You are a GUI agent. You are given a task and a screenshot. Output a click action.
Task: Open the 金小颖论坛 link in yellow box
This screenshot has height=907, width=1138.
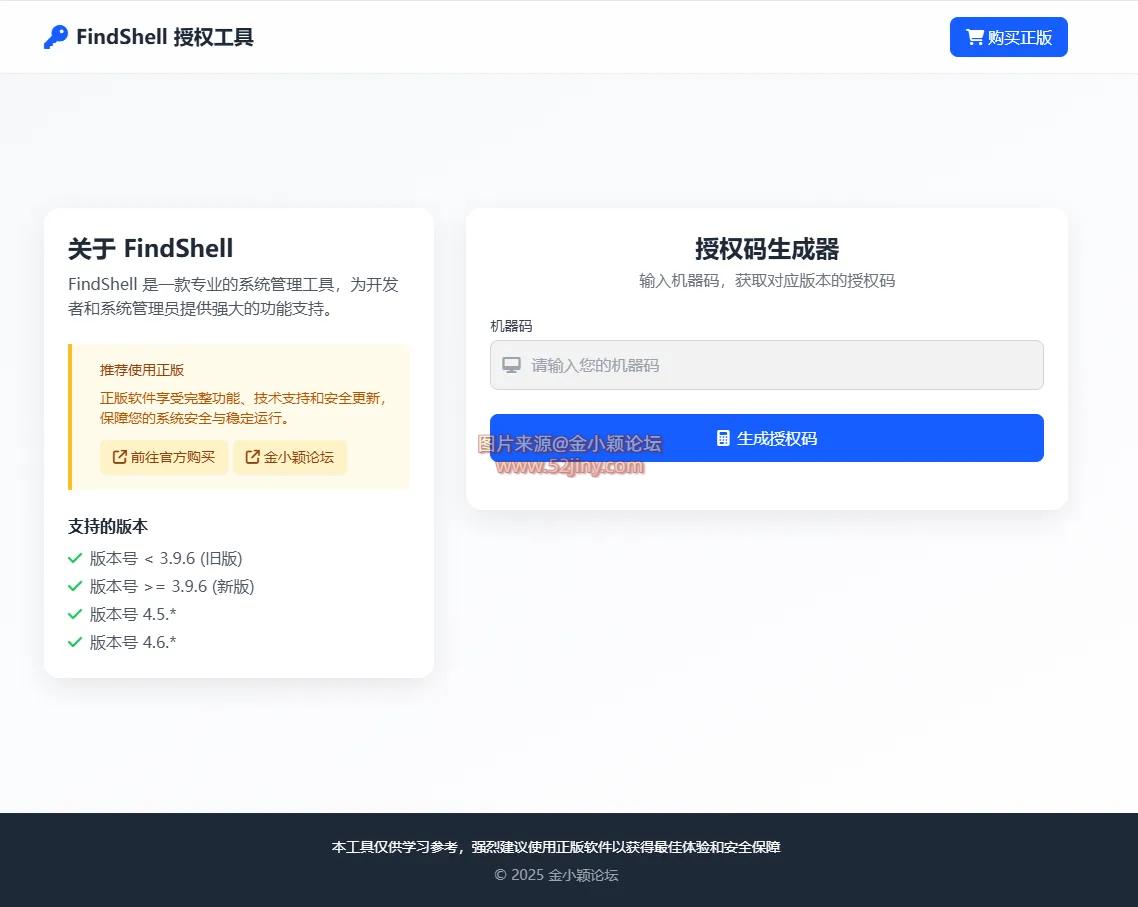[x=290, y=457]
